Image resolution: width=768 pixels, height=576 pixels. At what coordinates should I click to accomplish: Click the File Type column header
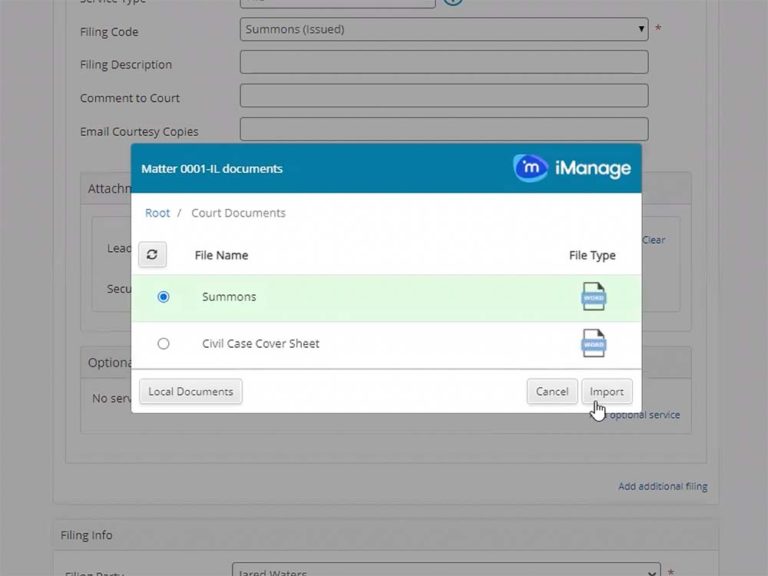tap(592, 255)
